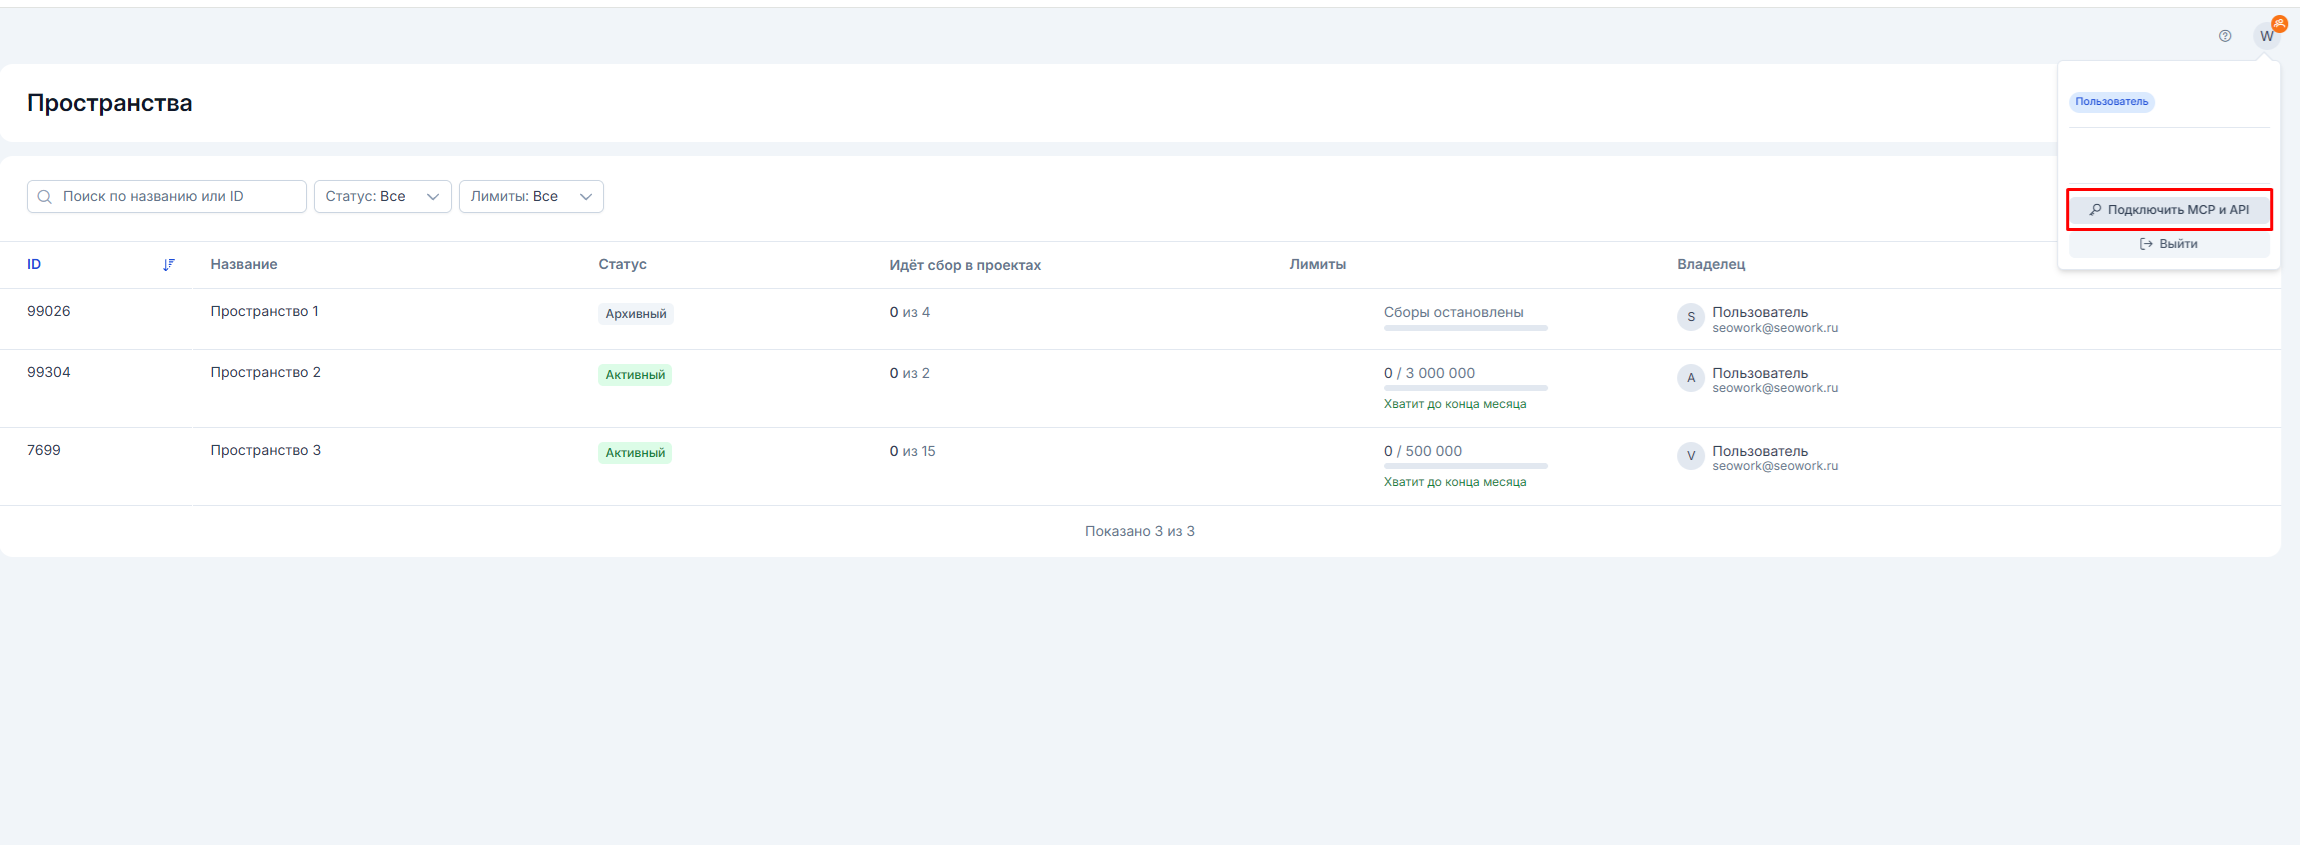2300x845 pixels.
Task: Select ID 99026 cell
Action: [x=49, y=312]
